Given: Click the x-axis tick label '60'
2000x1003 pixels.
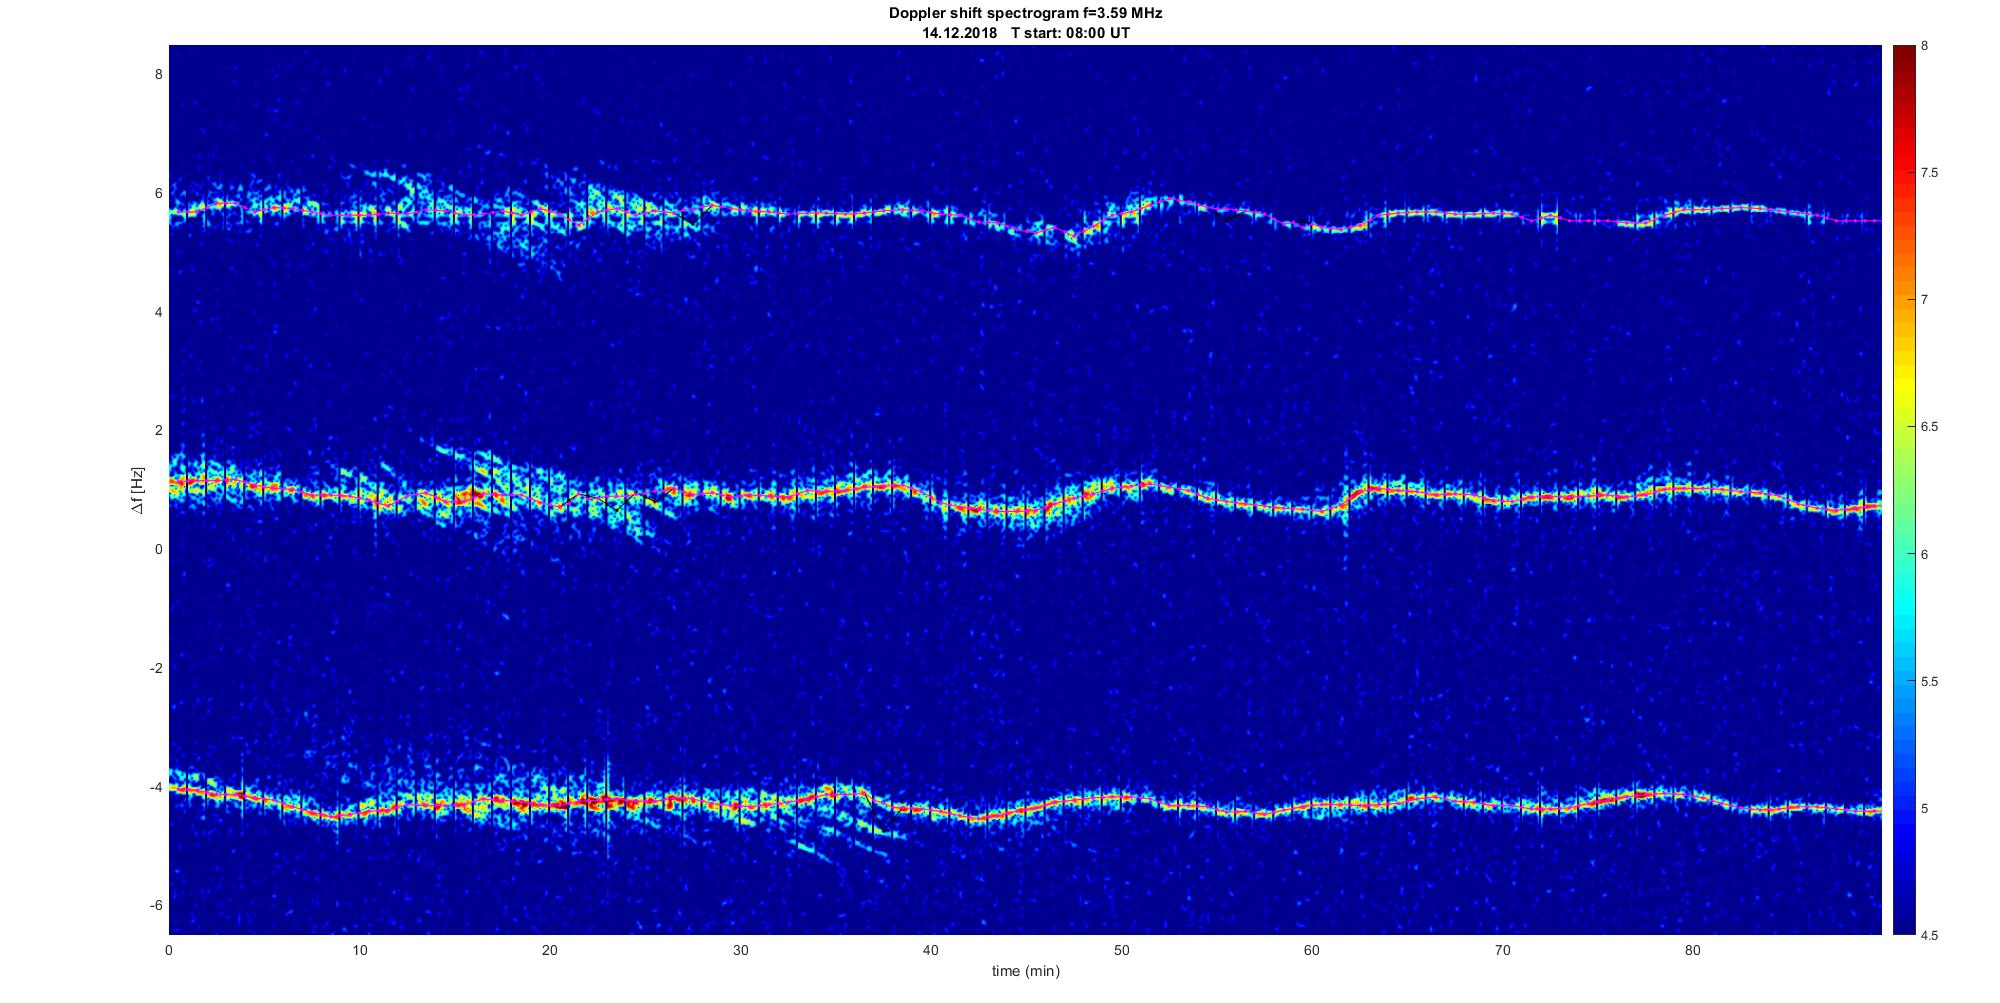Looking at the screenshot, I should pyautogui.click(x=1311, y=951).
